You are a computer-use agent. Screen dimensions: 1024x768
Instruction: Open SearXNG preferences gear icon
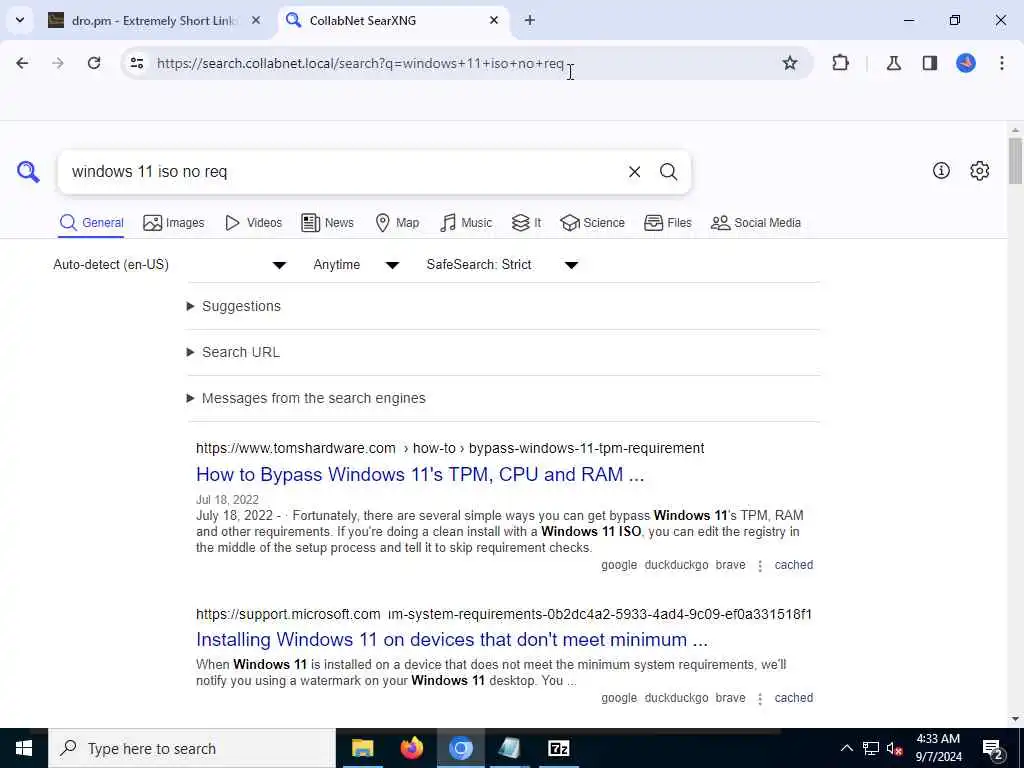980,170
